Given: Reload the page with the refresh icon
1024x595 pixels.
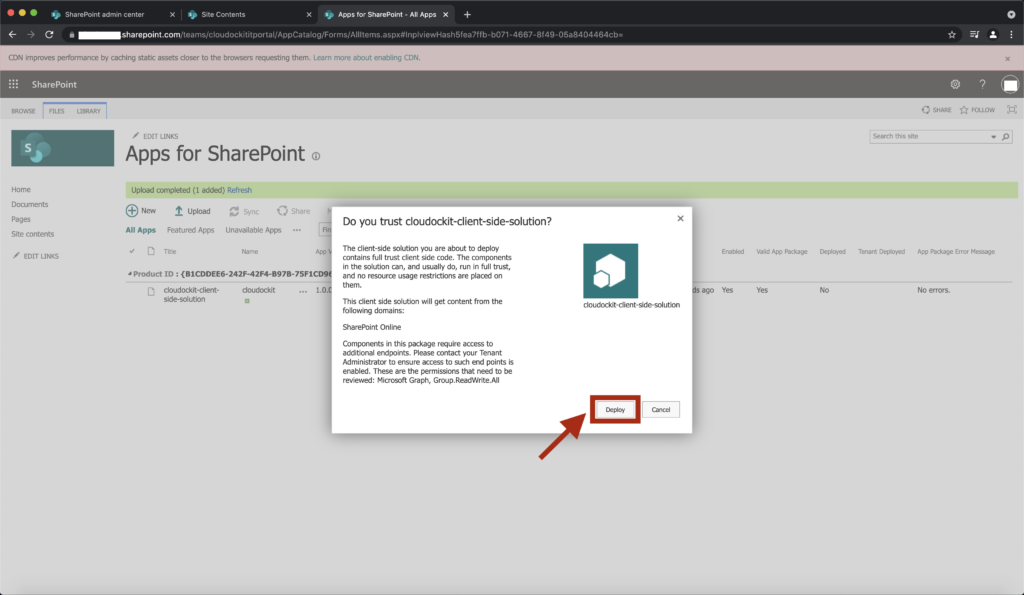Looking at the screenshot, I should point(49,35).
